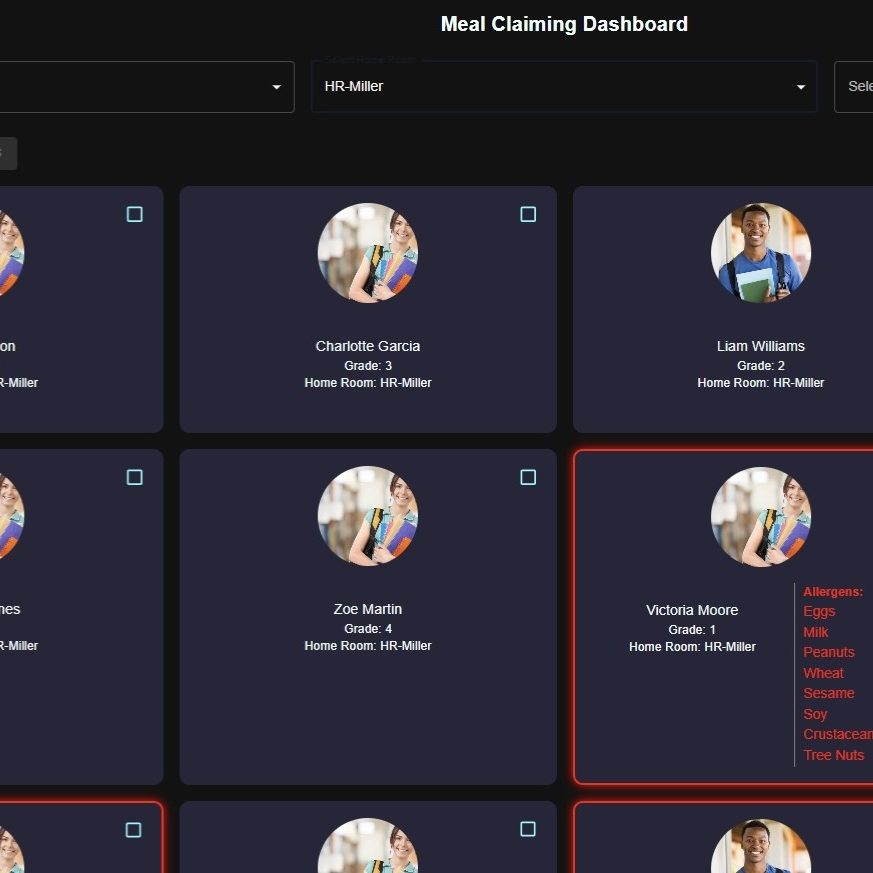873x873 pixels.
Task: Click 'Grade: 4' on Zoe Martin's card
Action: pyautogui.click(x=368, y=629)
